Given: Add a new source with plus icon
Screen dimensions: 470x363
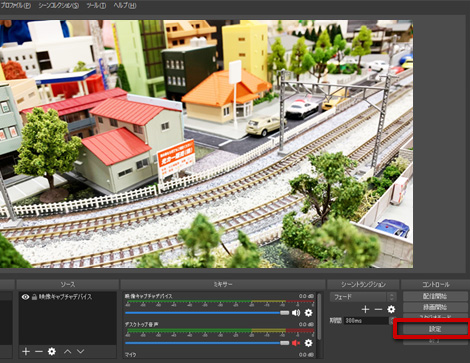Looking at the screenshot, I should point(26,351).
